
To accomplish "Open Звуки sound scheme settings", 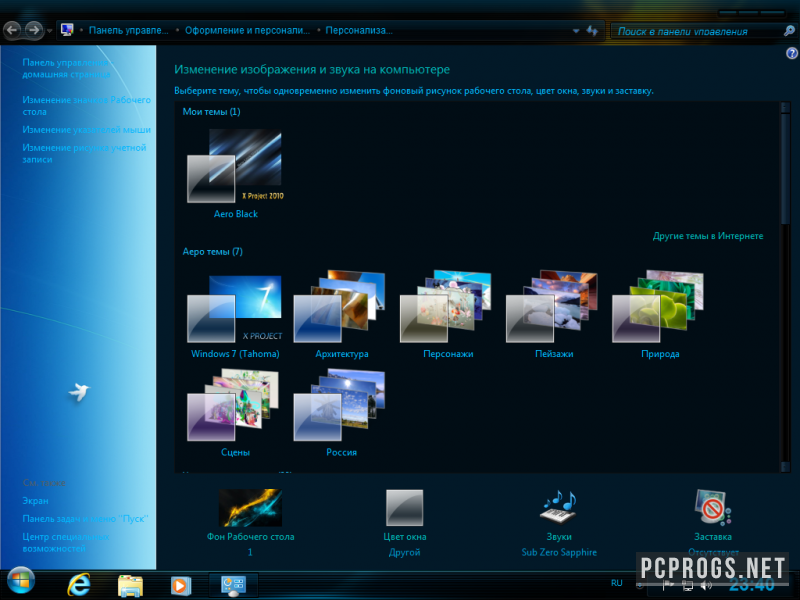I will (x=559, y=515).
